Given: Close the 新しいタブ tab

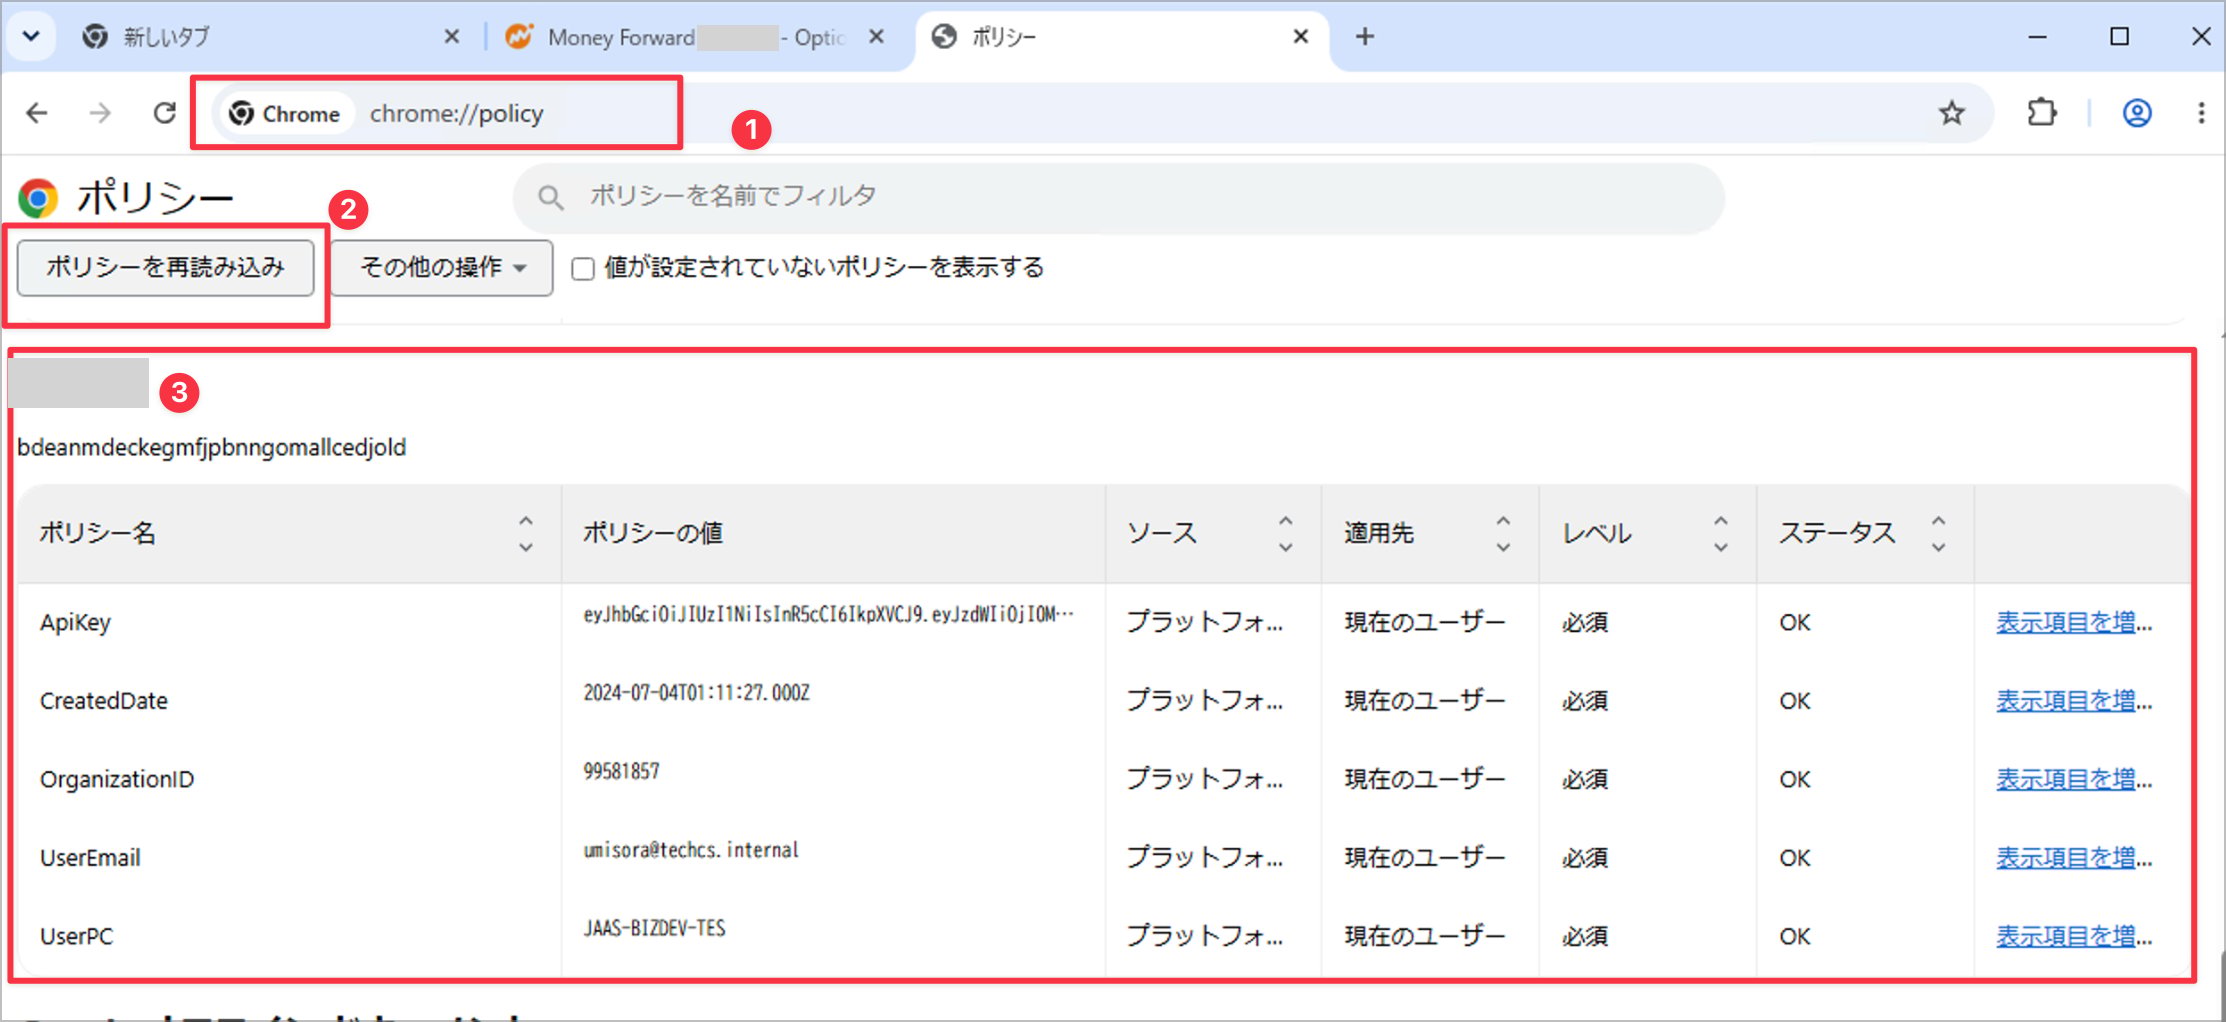Looking at the screenshot, I should tap(452, 37).
